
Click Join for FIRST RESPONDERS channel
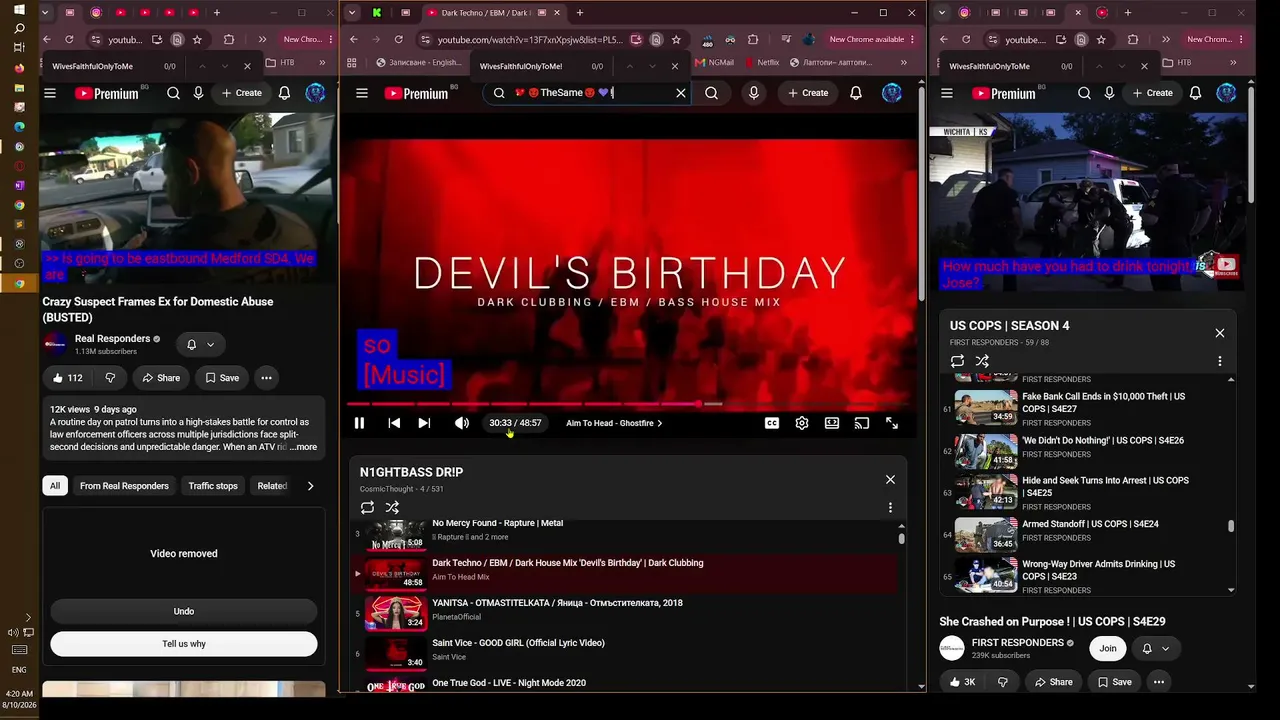tap(1108, 648)
